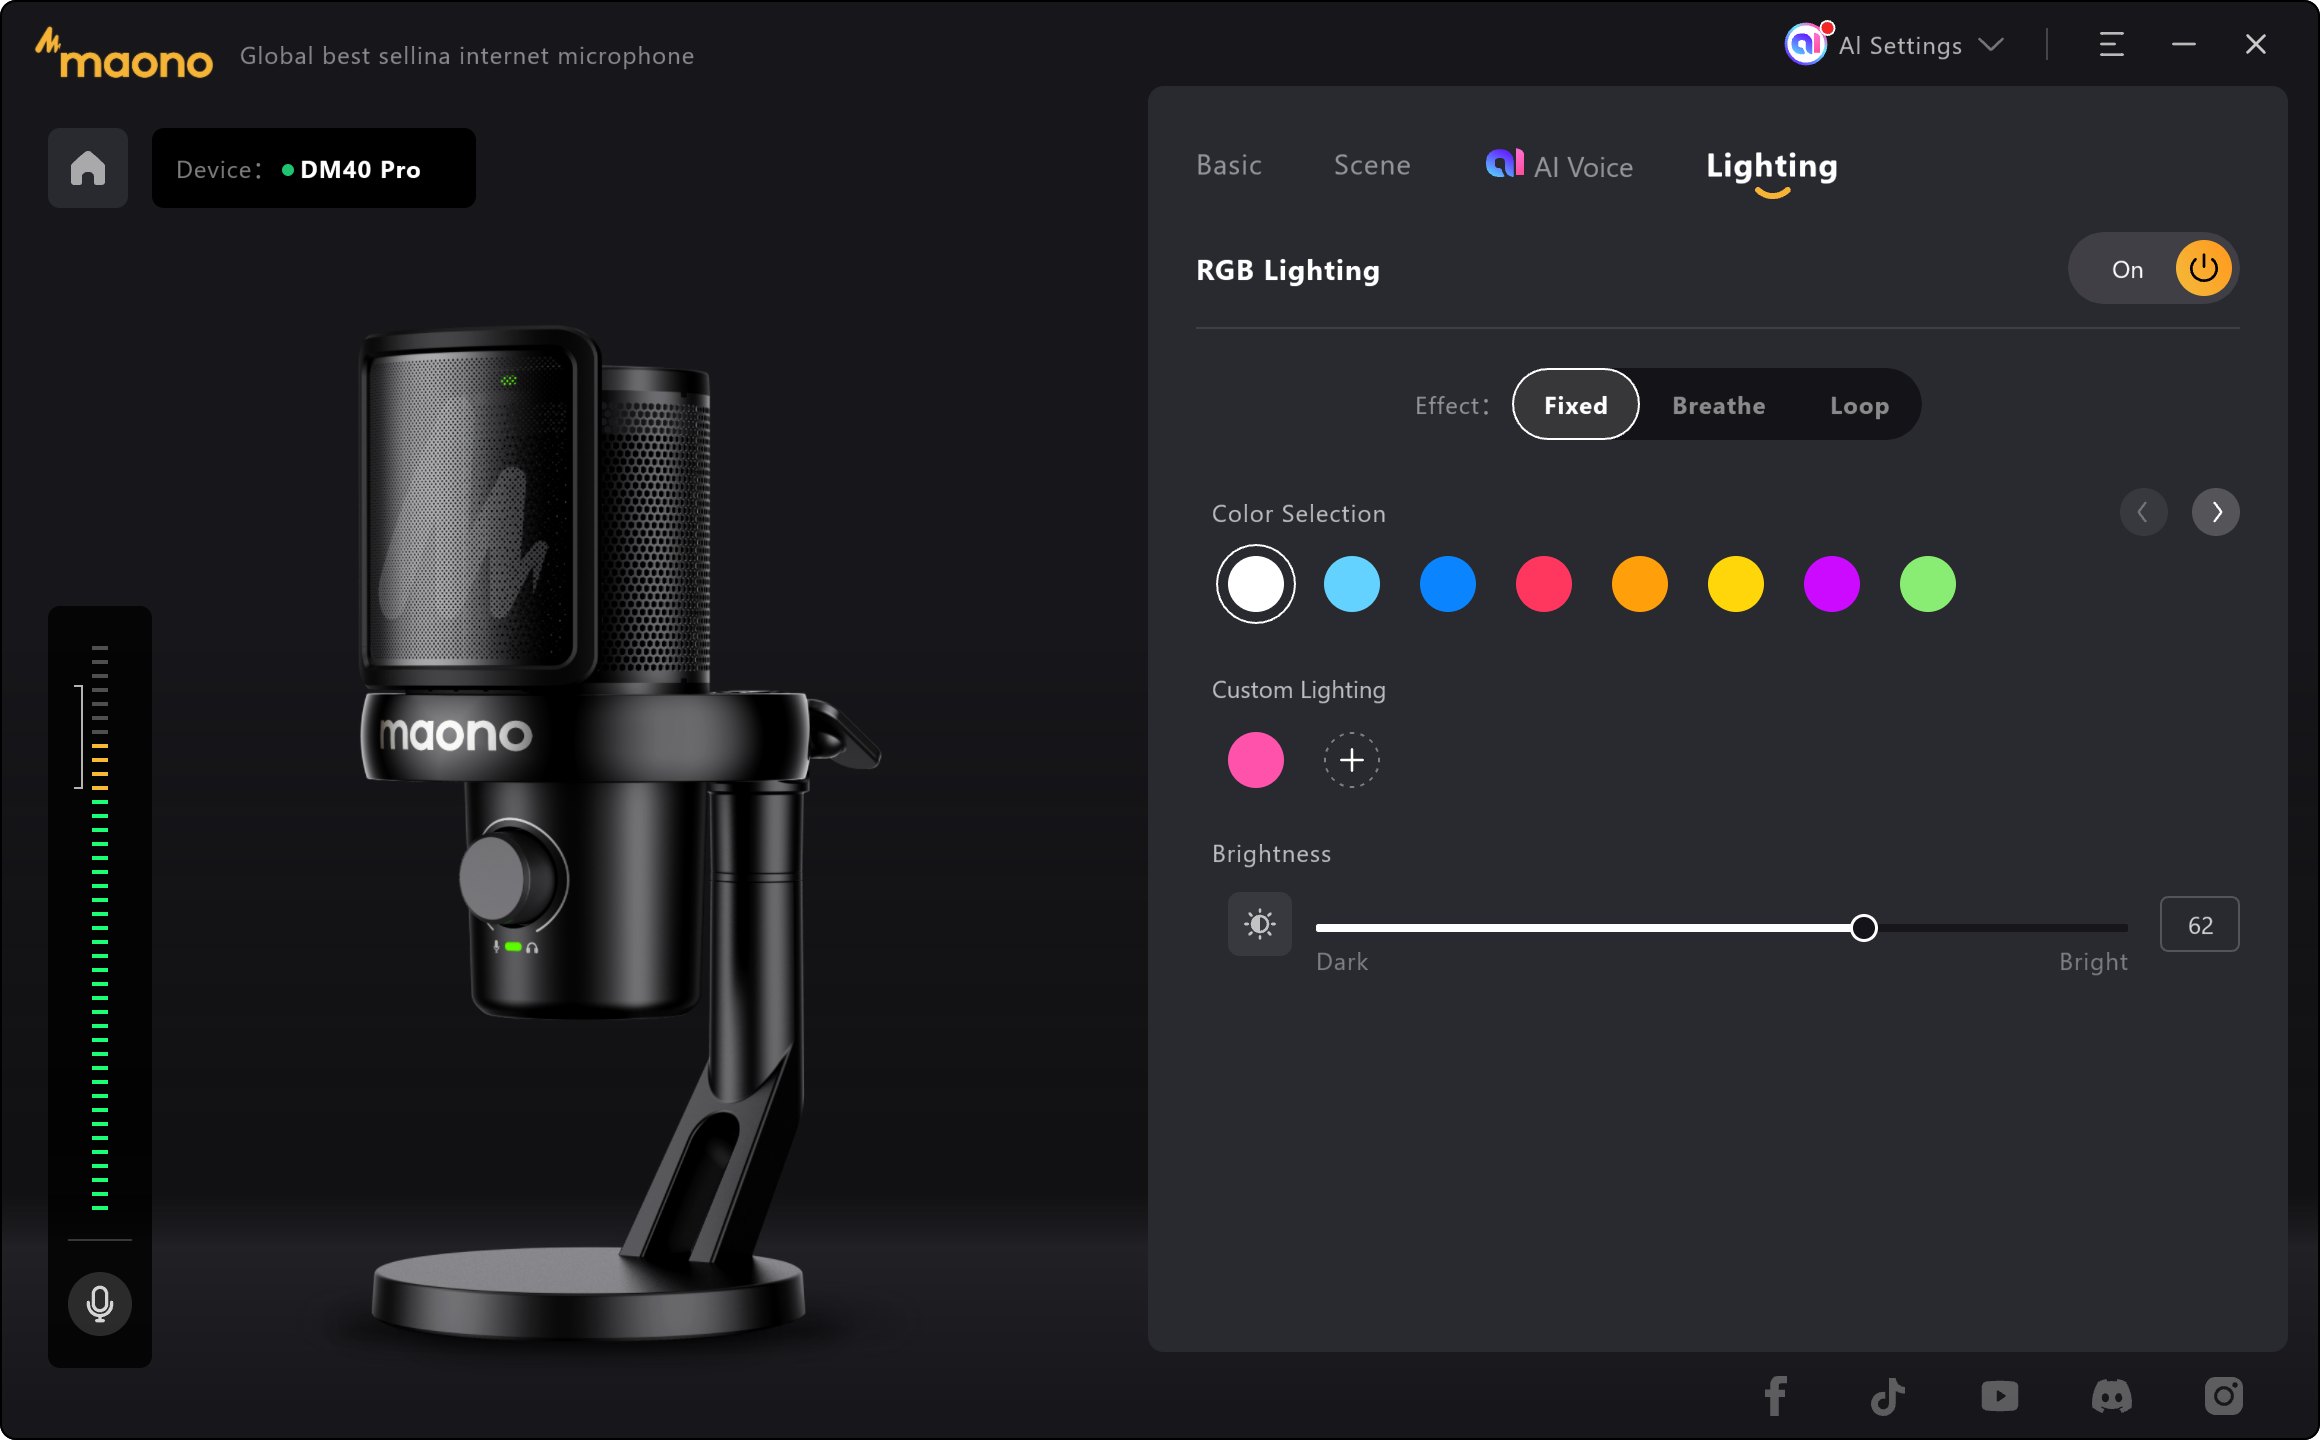Switch to the AI Voice tab
This screenshot has height=1440, width=2320.
click(x=1558, y=166)
